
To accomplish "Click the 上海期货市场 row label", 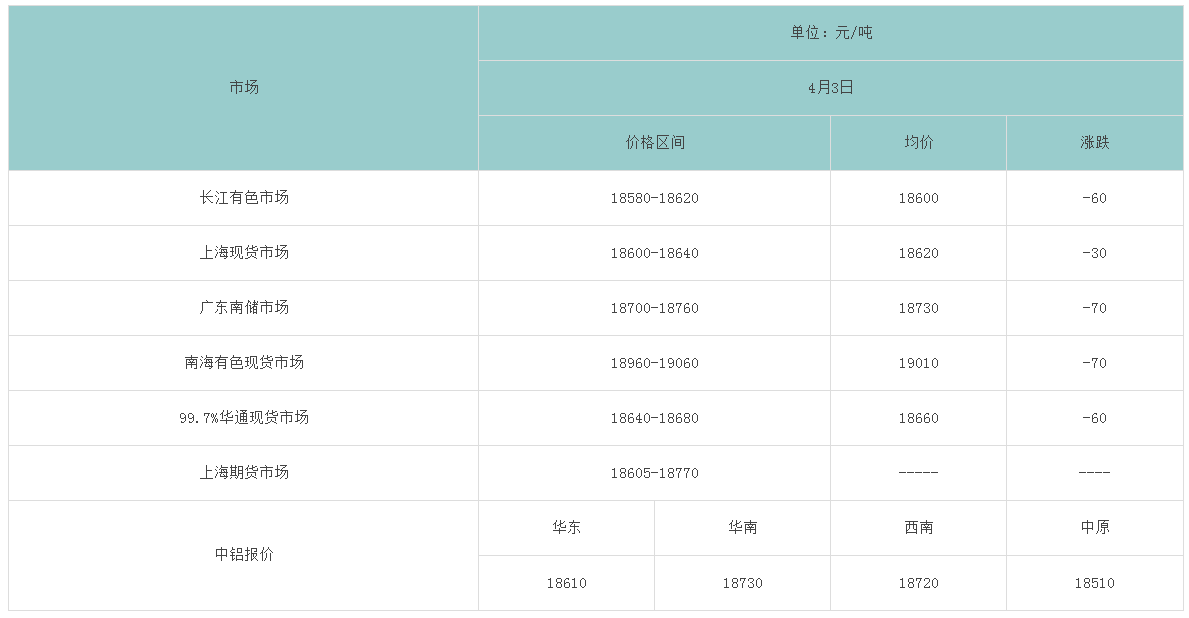I will [243, 473].
